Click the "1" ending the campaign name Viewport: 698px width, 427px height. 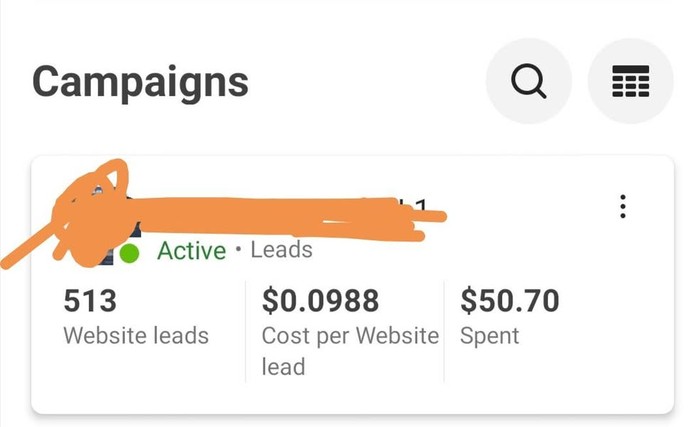coord(420,206)
